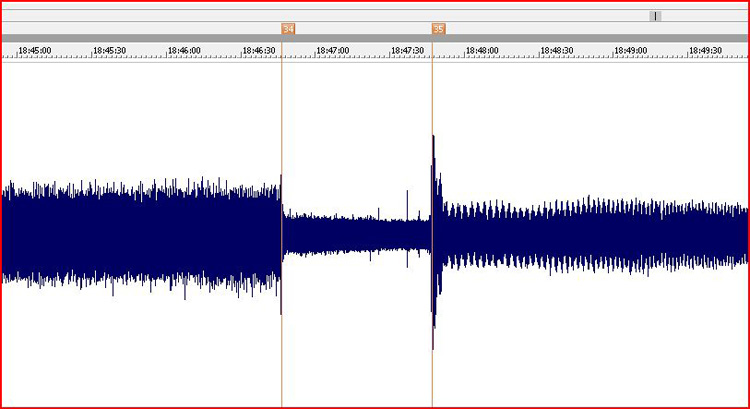Viewport: 750px width, 409px height.
Task: Click the 18:46:30 label on the time ruler
Action: pos(260,50)
